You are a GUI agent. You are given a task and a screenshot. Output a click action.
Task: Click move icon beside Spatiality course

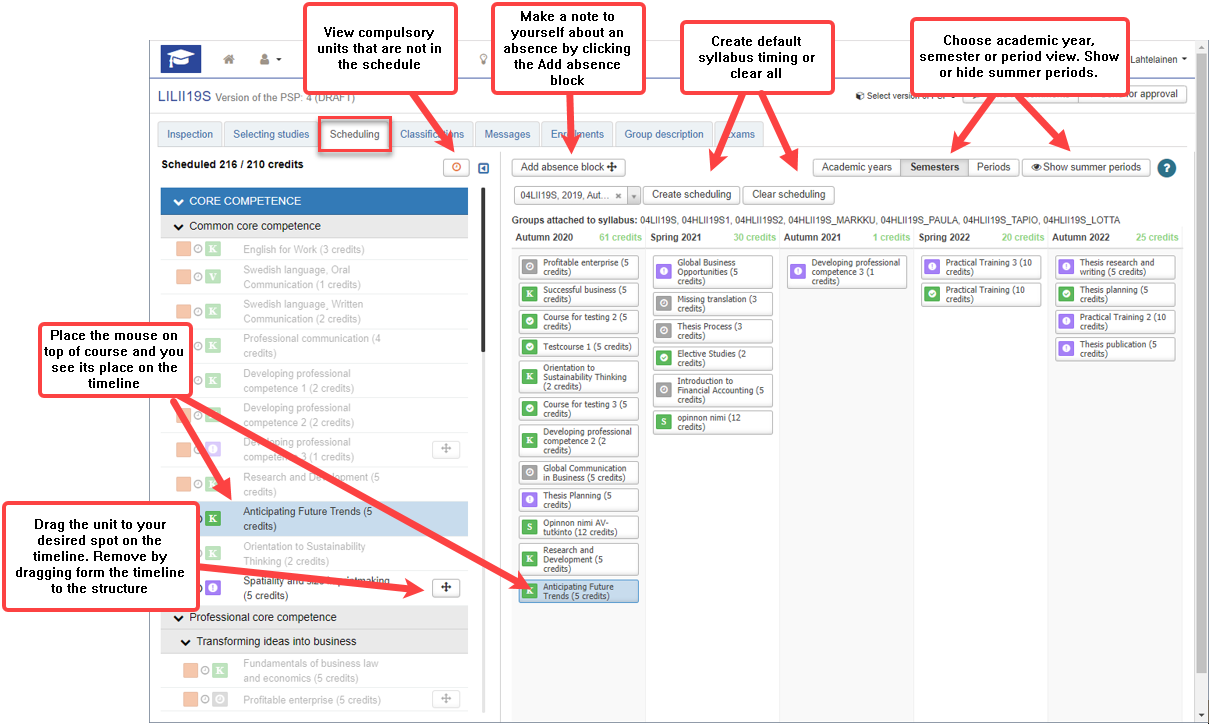coord(446,588)
